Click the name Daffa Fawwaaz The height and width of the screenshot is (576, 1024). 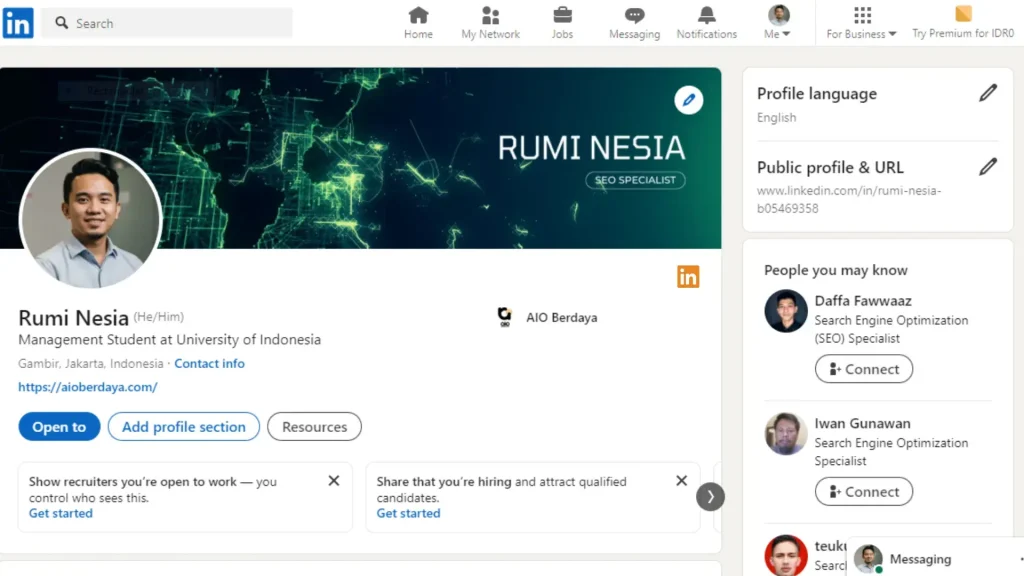tap(863, 301)
